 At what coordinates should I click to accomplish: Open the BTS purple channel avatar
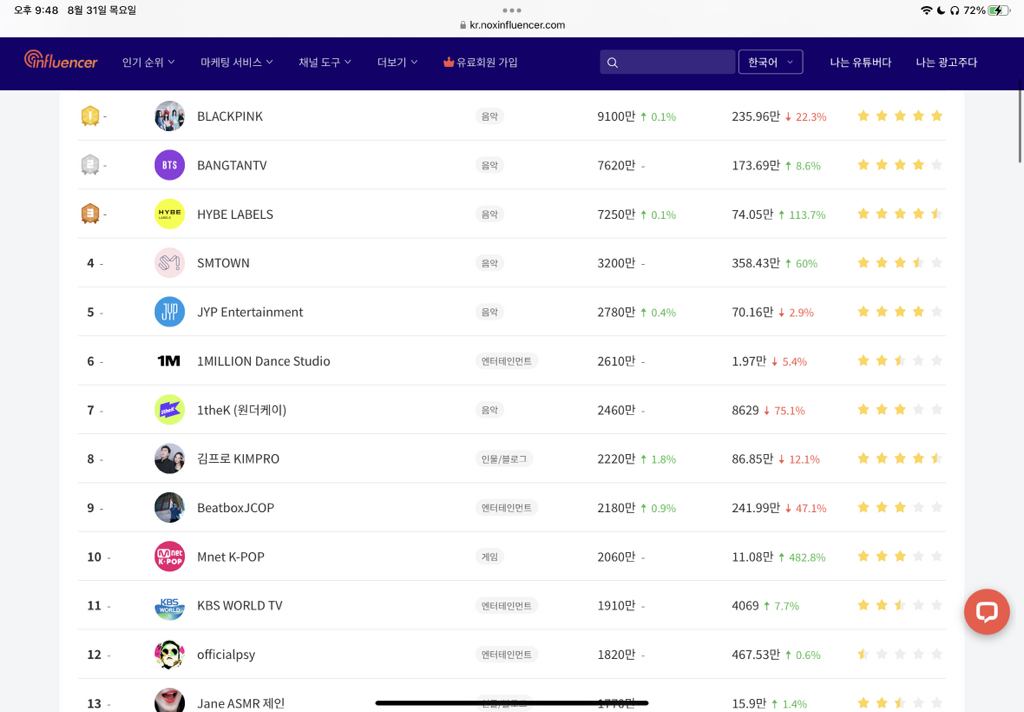pyautogui.click(x=169, y=165)
